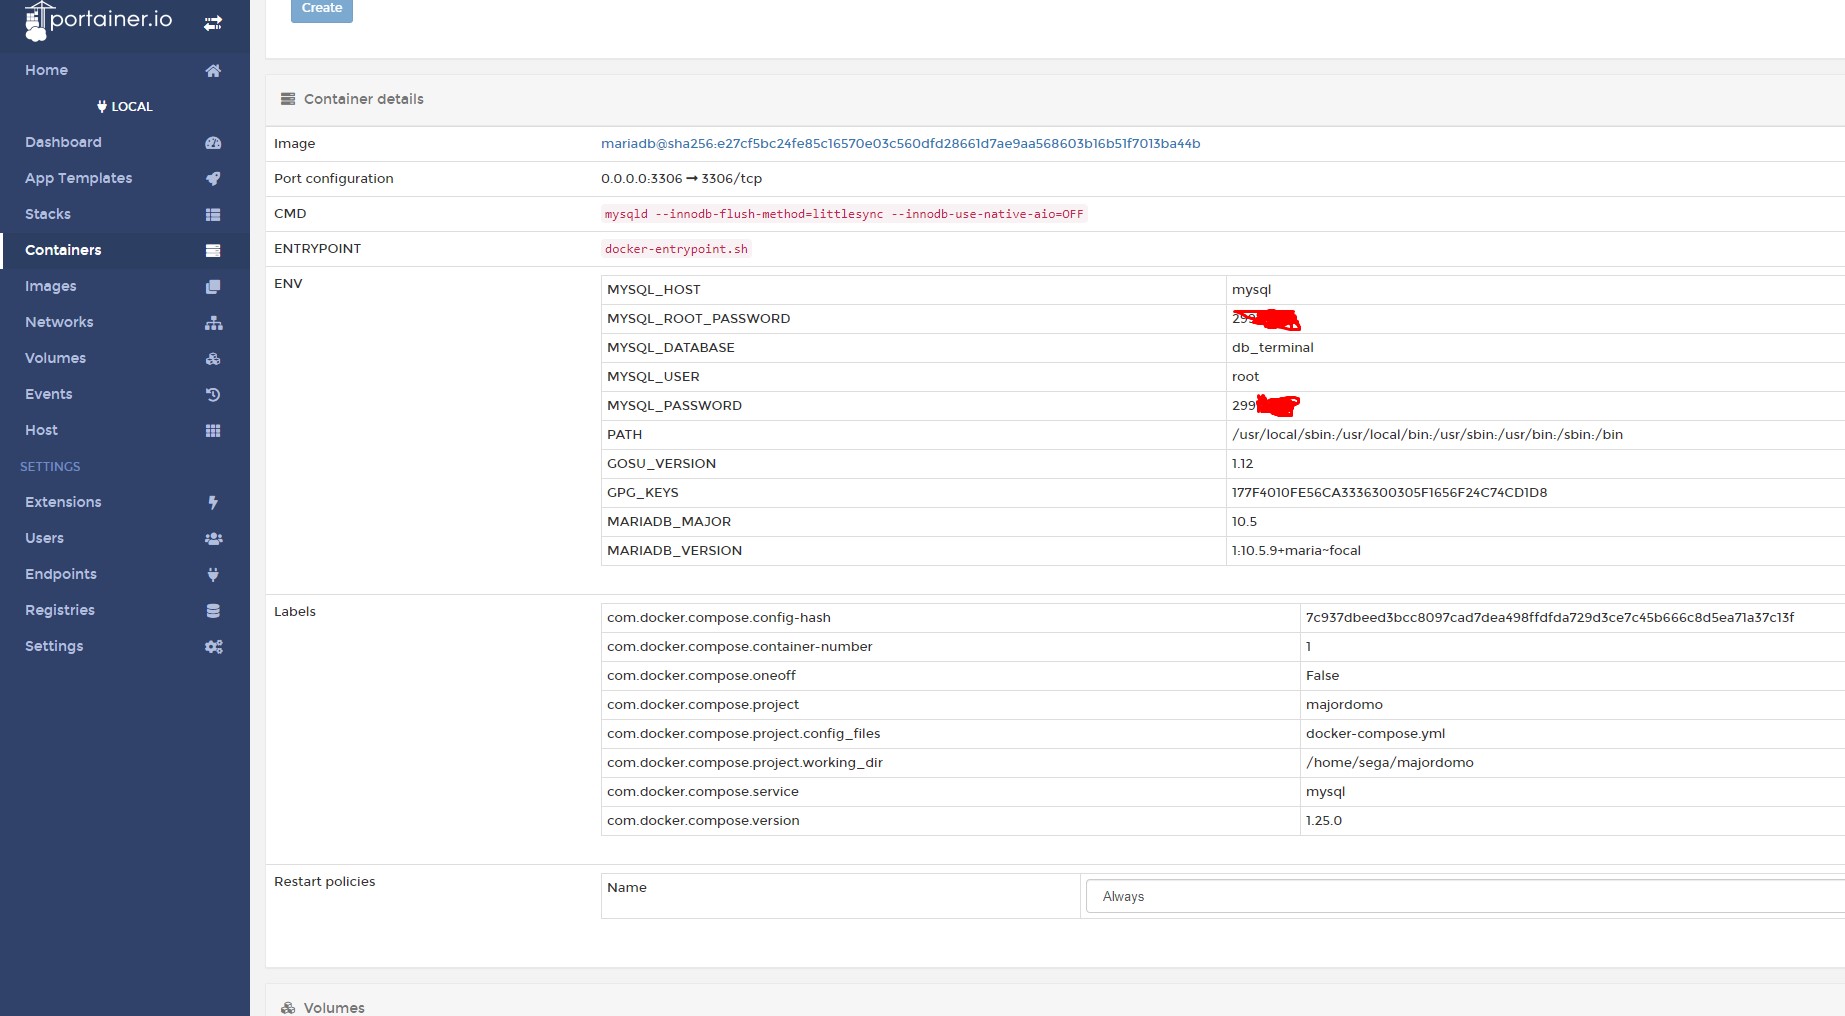Open Volumes via the sidebar icon
Image resolution: width=1845 pixels, height=1016 pixels.
(x=212, y=358)
